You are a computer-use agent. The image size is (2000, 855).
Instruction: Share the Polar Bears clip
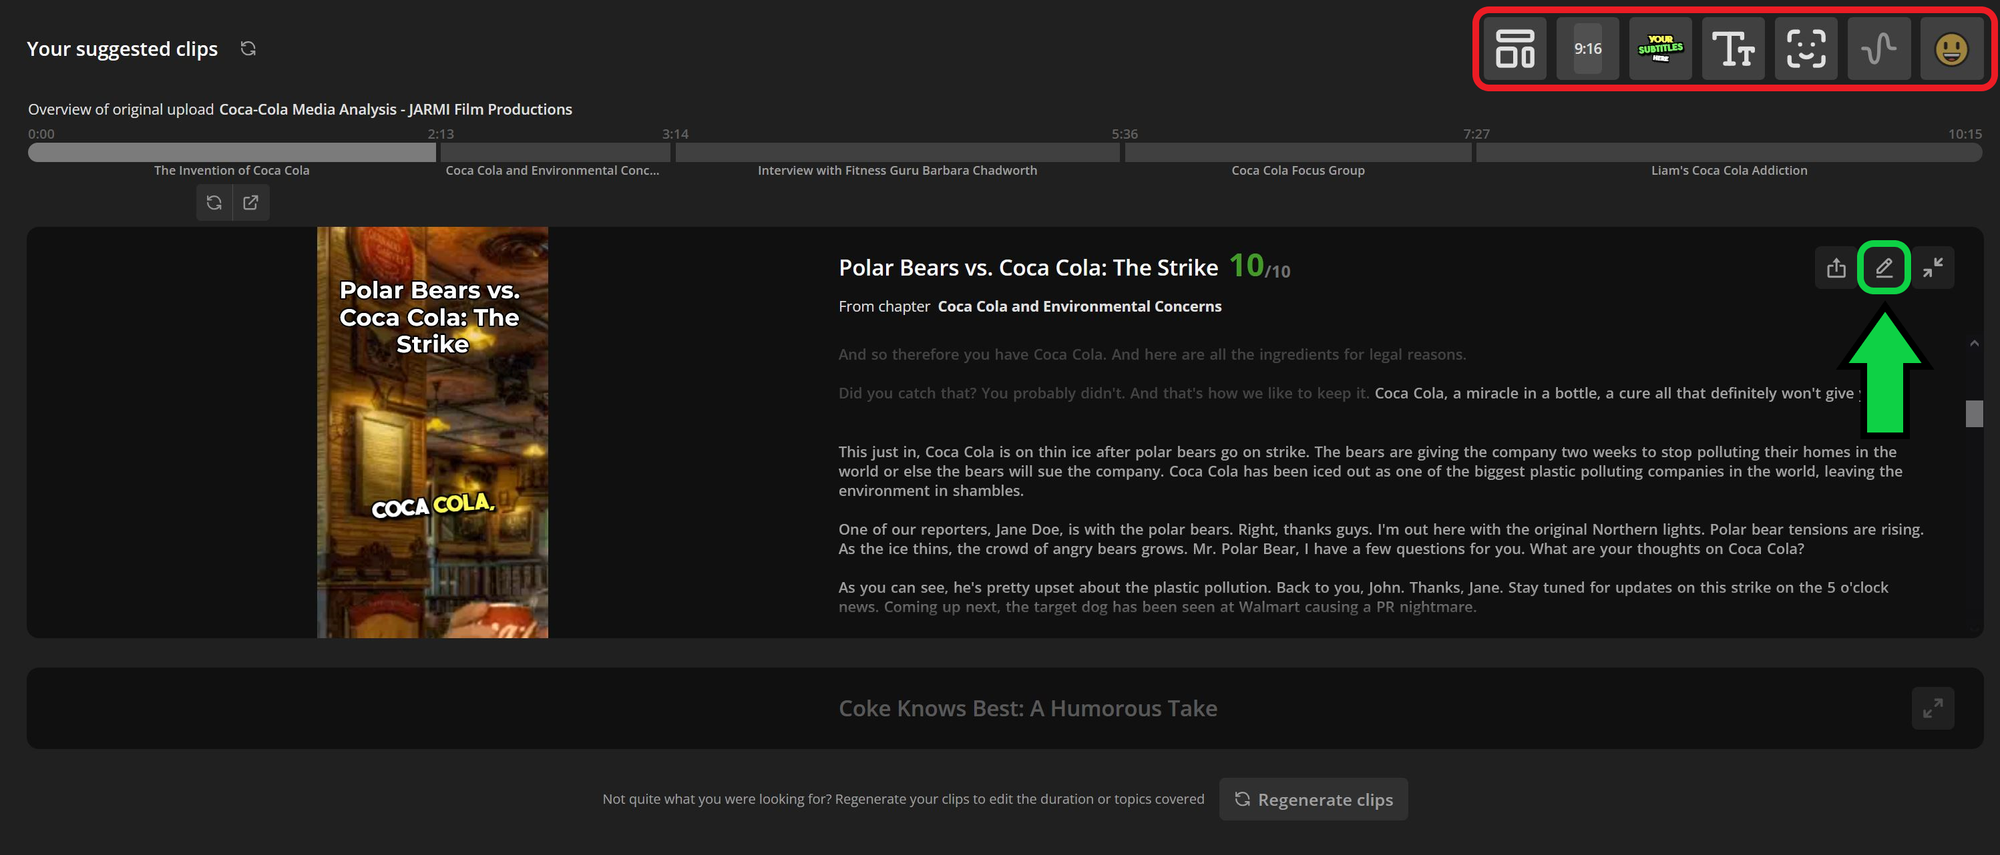coord(1836,268)
